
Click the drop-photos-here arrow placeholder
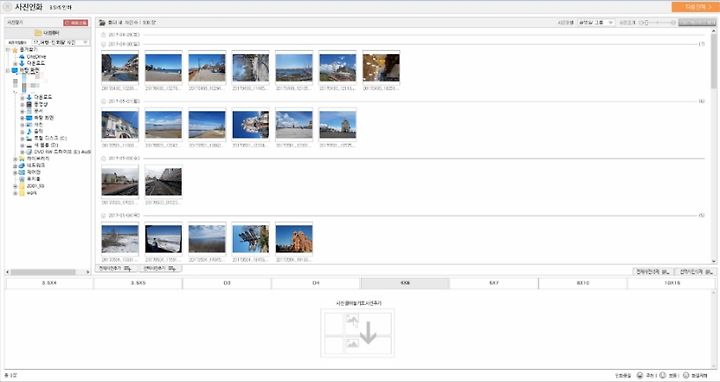point(358,333)
